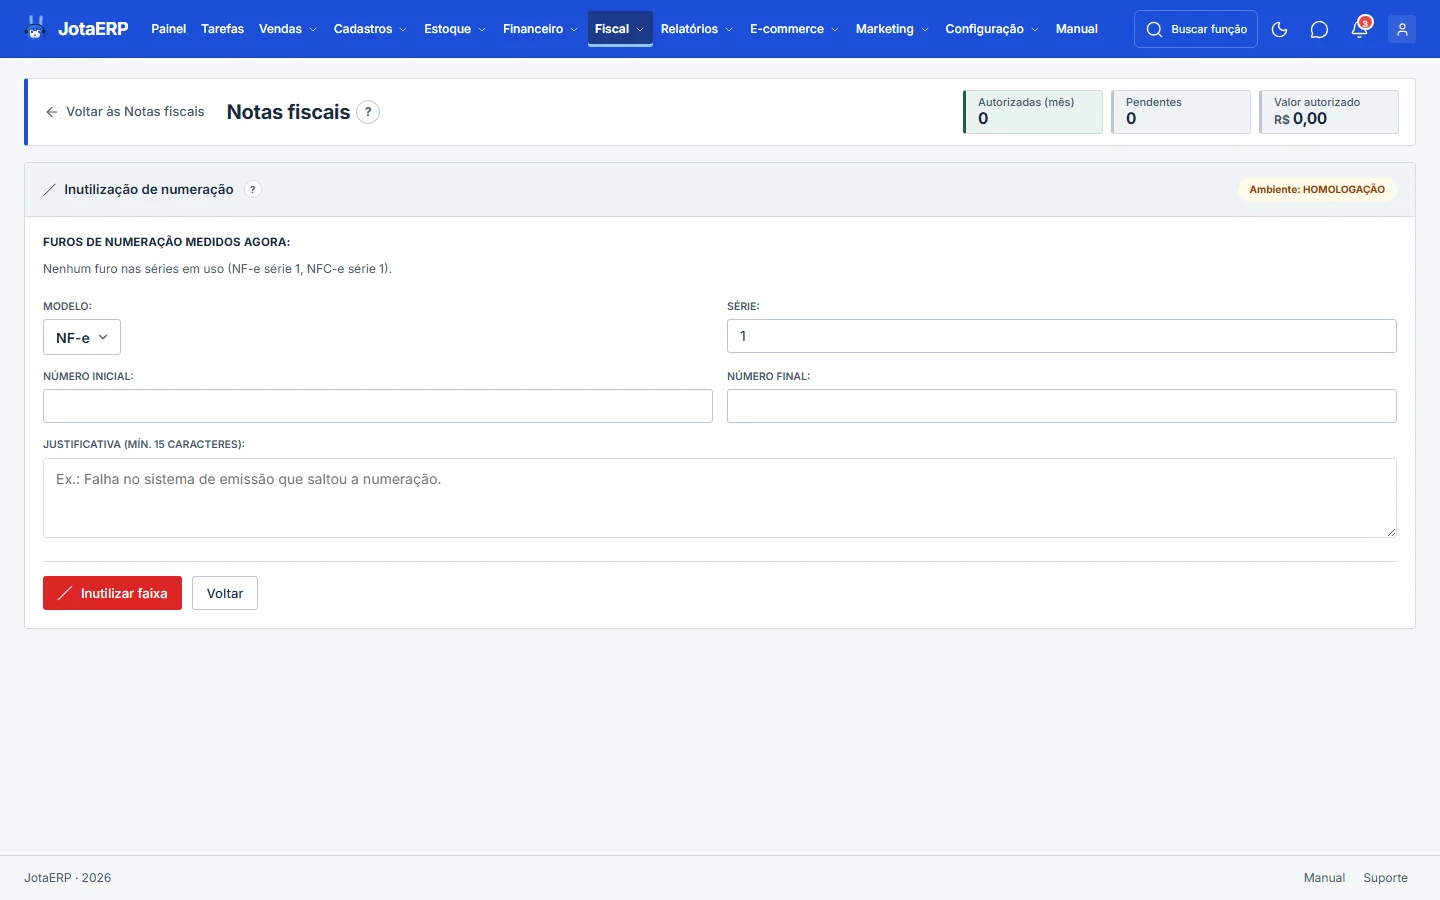1440x900 pixels.
Task: Expand the Estoque menu
Action: pos(455,29)
